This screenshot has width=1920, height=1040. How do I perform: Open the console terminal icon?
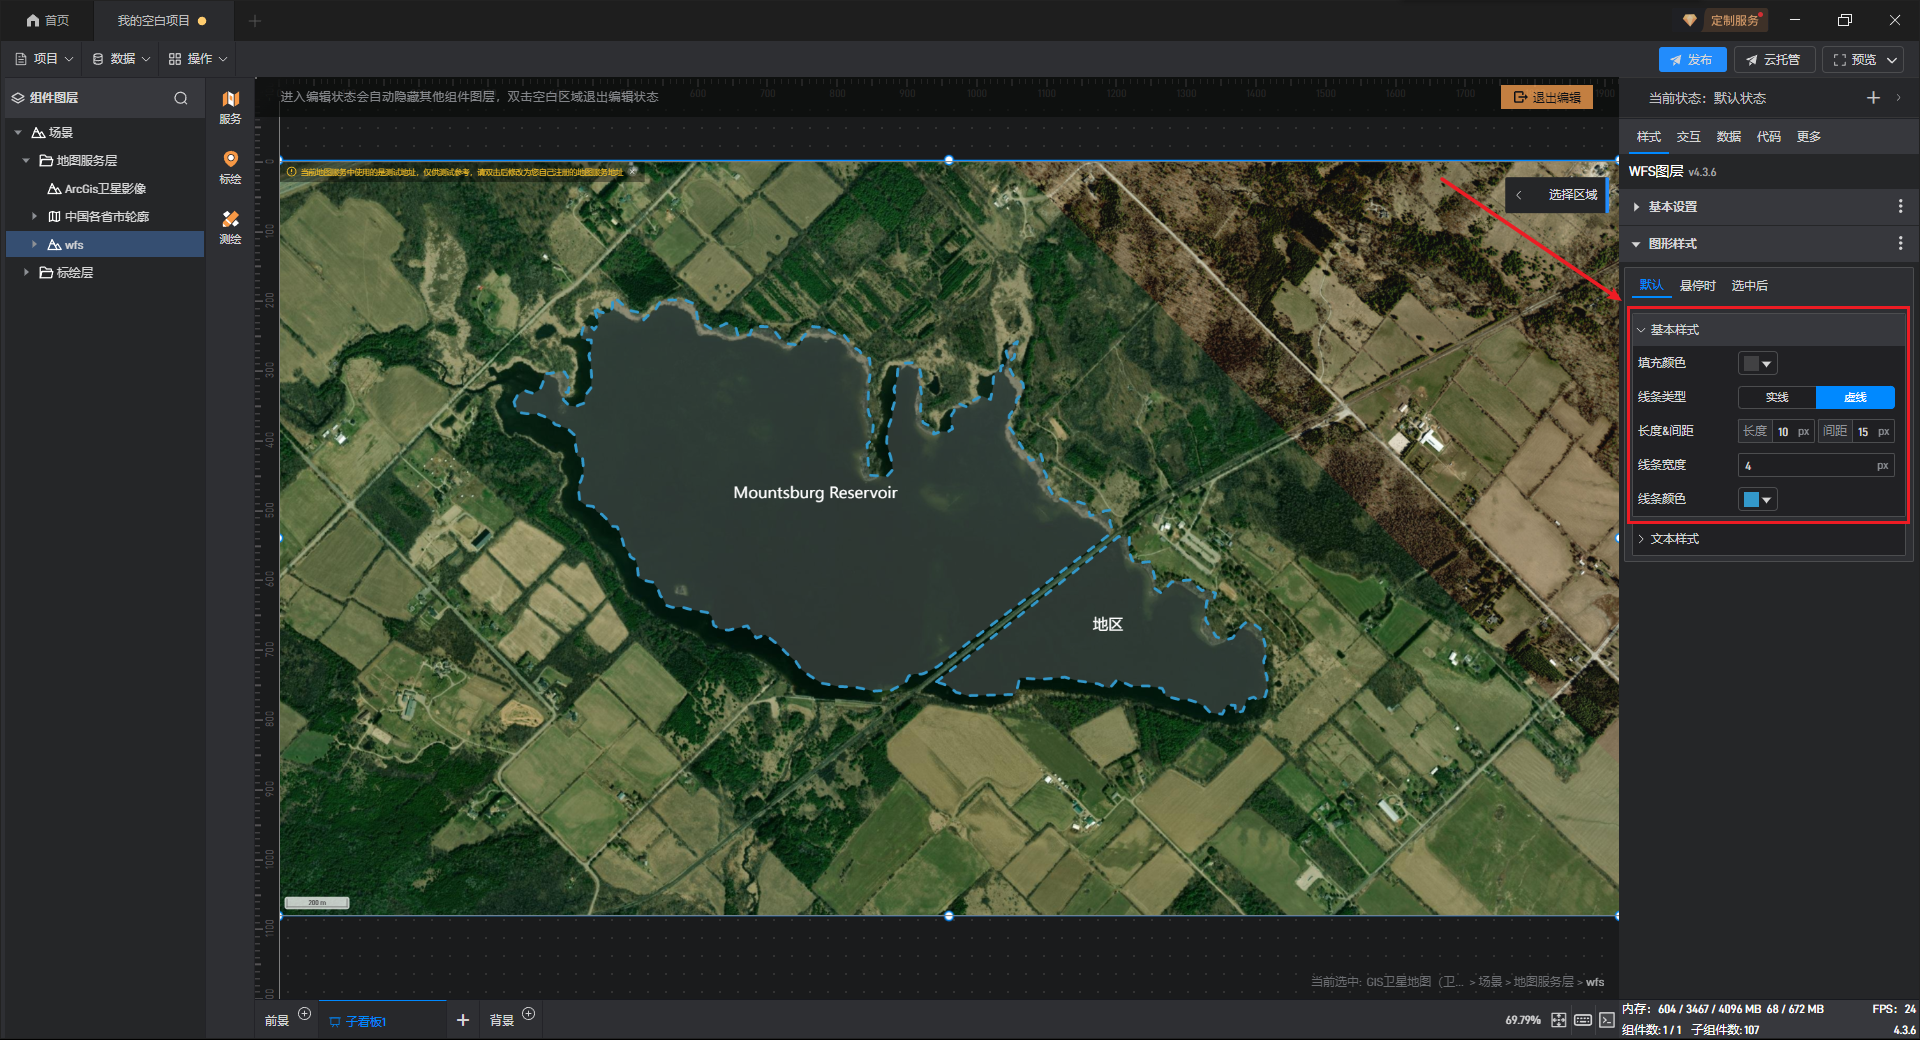(1606, 1020)
